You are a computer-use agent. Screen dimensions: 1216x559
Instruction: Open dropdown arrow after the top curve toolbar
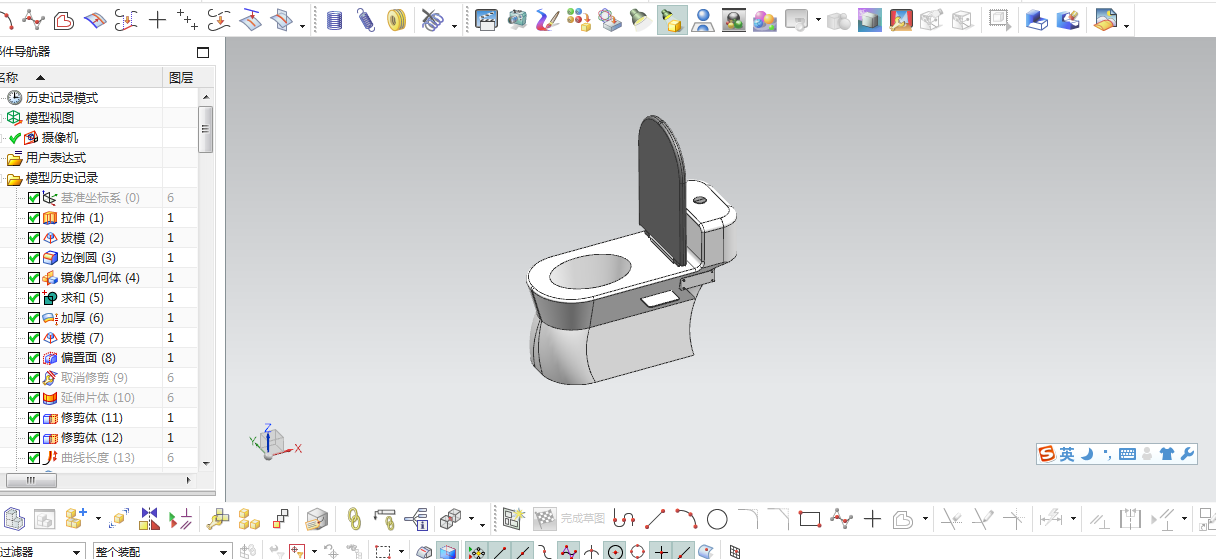[x=303, y=26]
